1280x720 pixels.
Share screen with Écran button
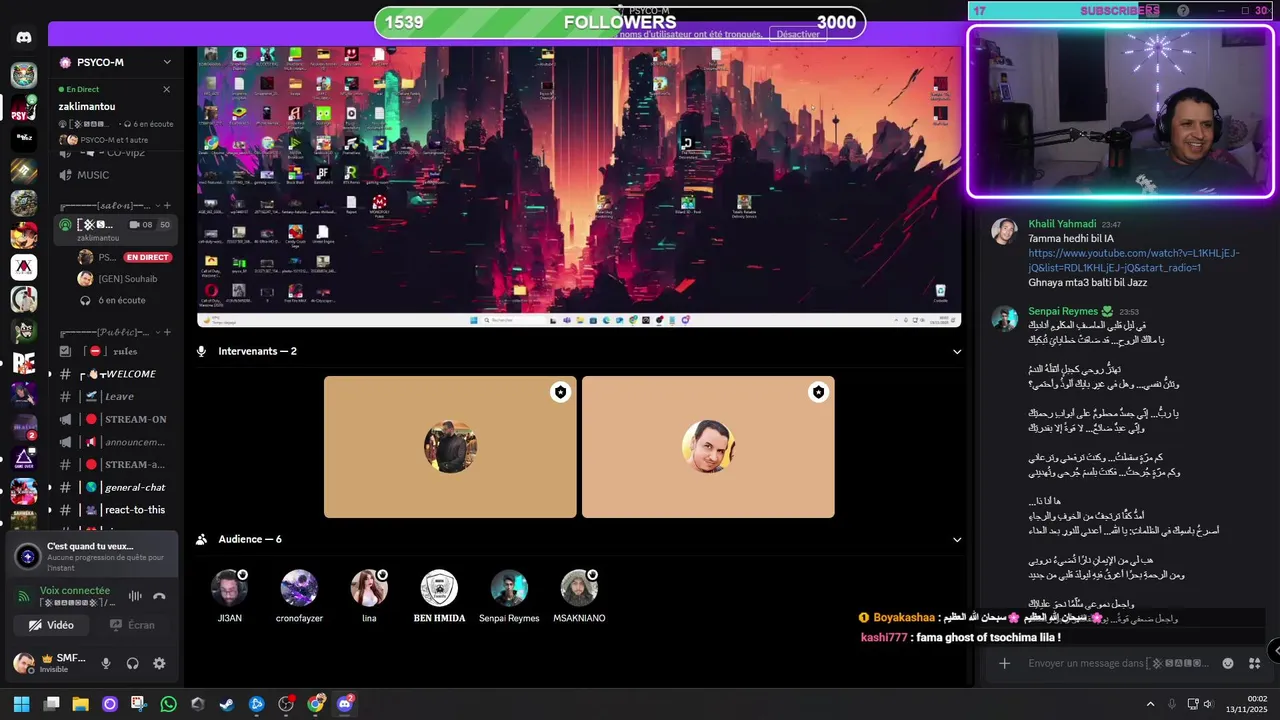pos(132,625)
